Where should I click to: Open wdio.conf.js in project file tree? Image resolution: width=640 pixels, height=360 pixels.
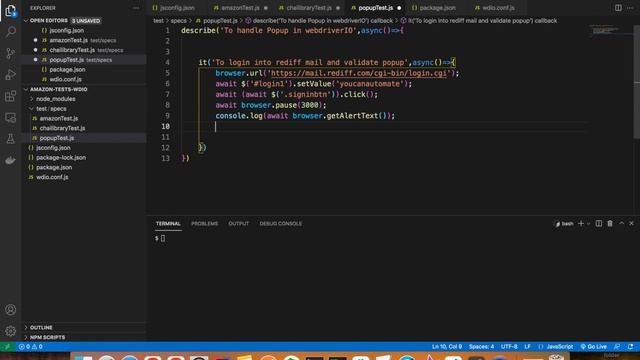point(52,177)
